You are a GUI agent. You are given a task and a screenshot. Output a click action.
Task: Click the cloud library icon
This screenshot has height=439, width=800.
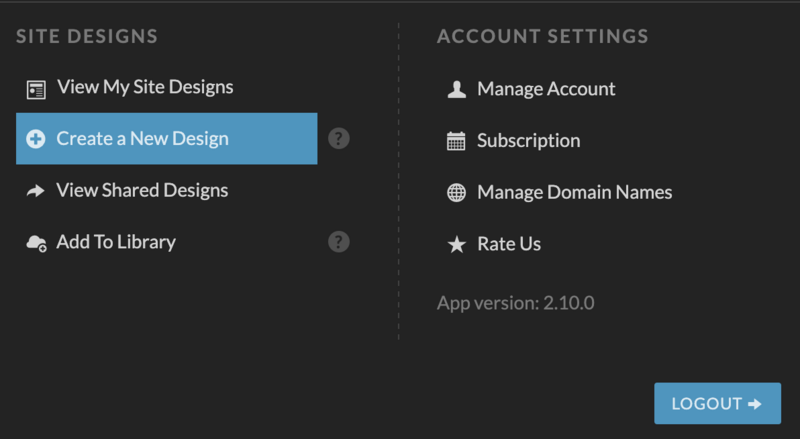coord(36,243)
